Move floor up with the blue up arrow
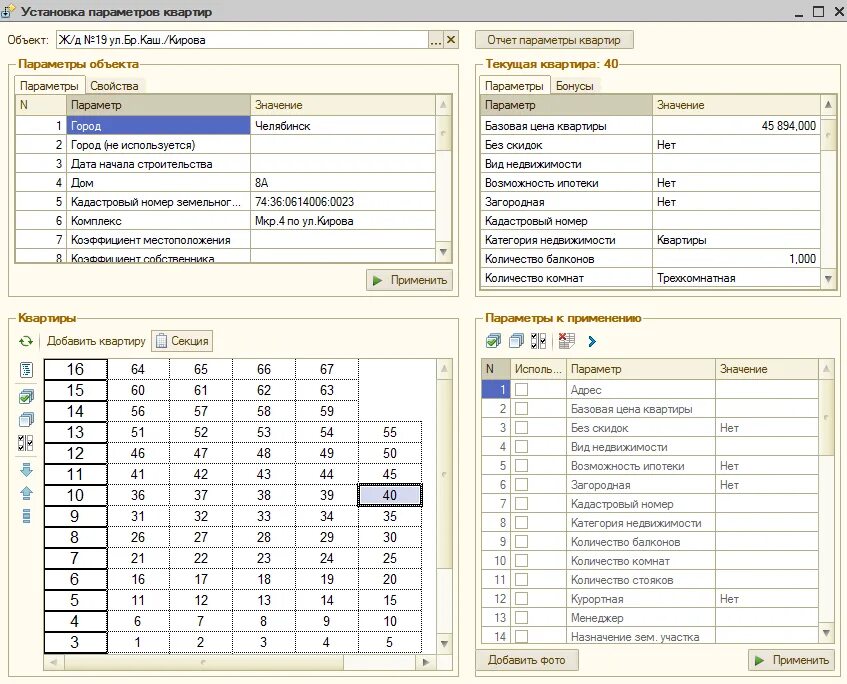This screenshot has height=684, width=847. click(26, 493)
